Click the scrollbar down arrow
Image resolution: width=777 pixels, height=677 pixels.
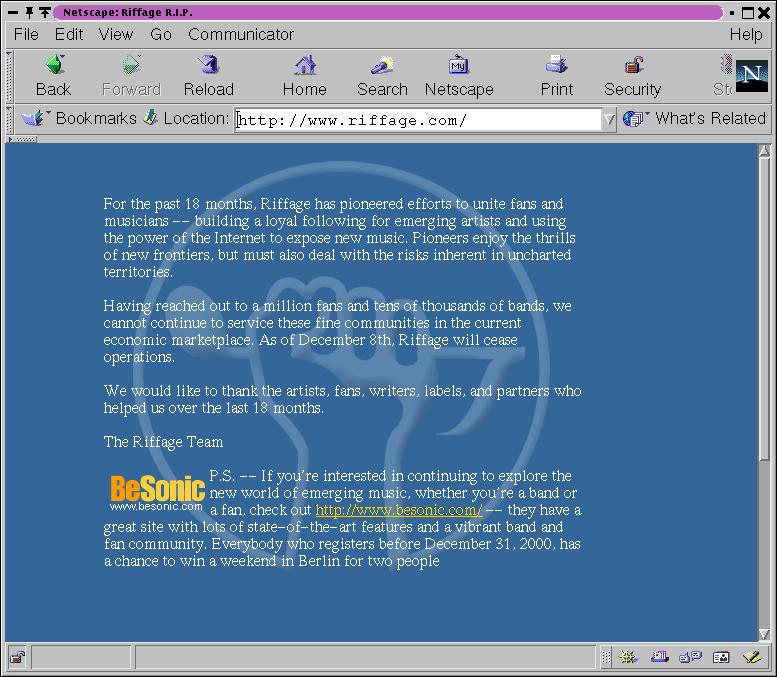point(765,634)
